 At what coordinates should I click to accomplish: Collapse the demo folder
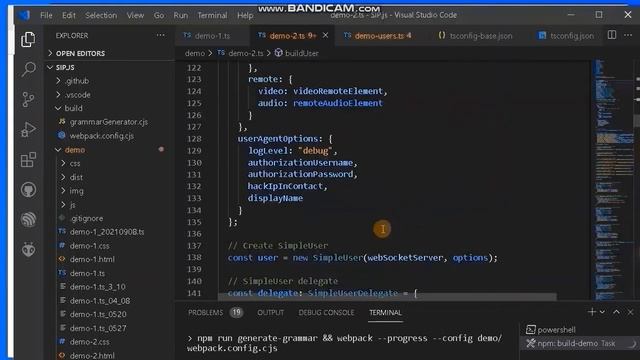[75, 150]
